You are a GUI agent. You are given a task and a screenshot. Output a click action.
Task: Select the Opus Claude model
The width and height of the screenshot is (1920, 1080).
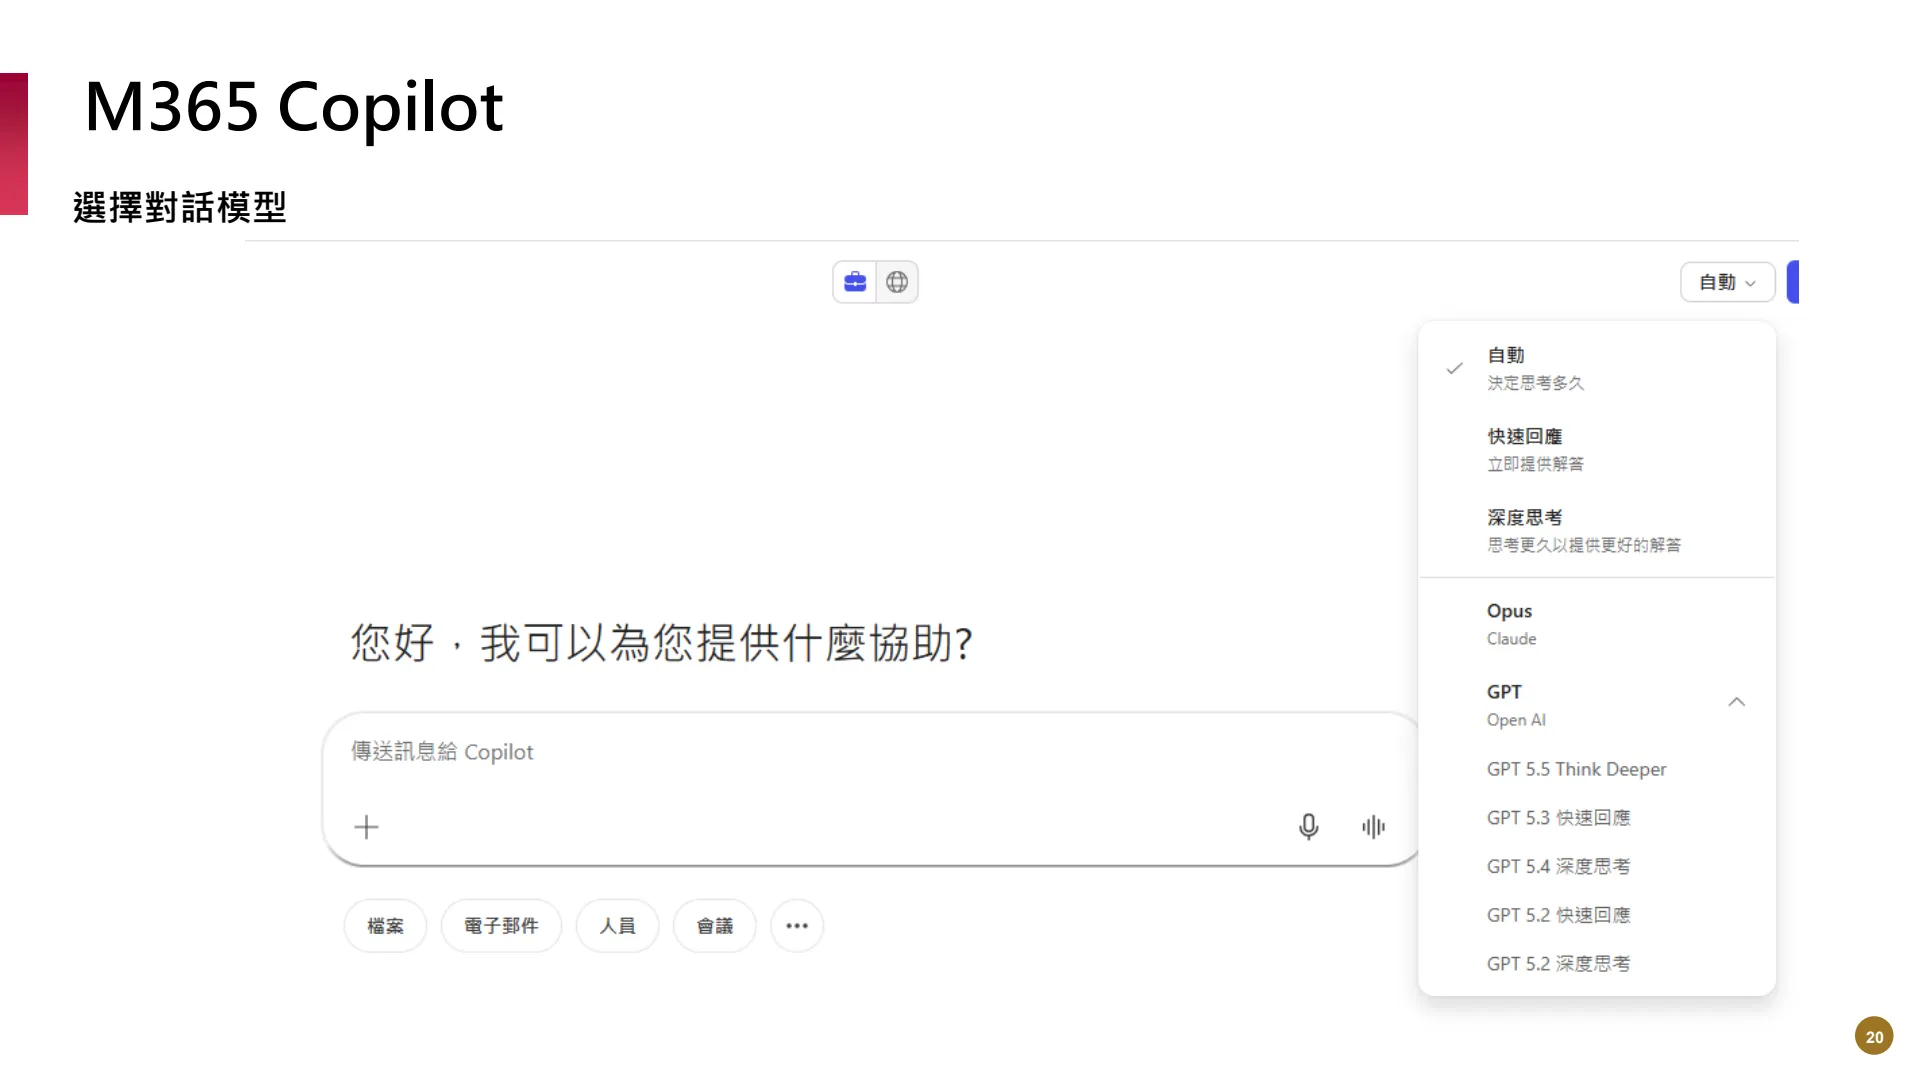[x=1596, y=624]
